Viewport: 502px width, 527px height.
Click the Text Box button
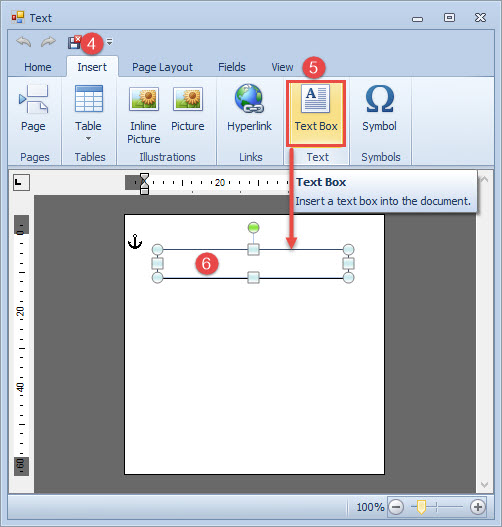click(x=316, y=114)
